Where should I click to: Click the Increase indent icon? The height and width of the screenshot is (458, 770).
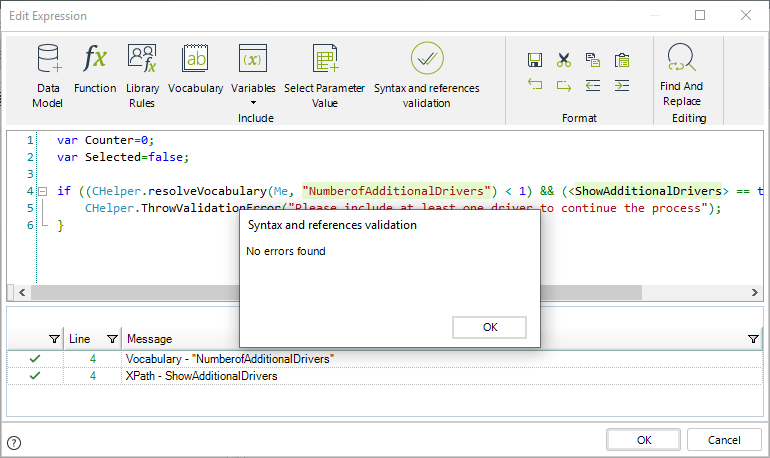click(x=622, y=85)
